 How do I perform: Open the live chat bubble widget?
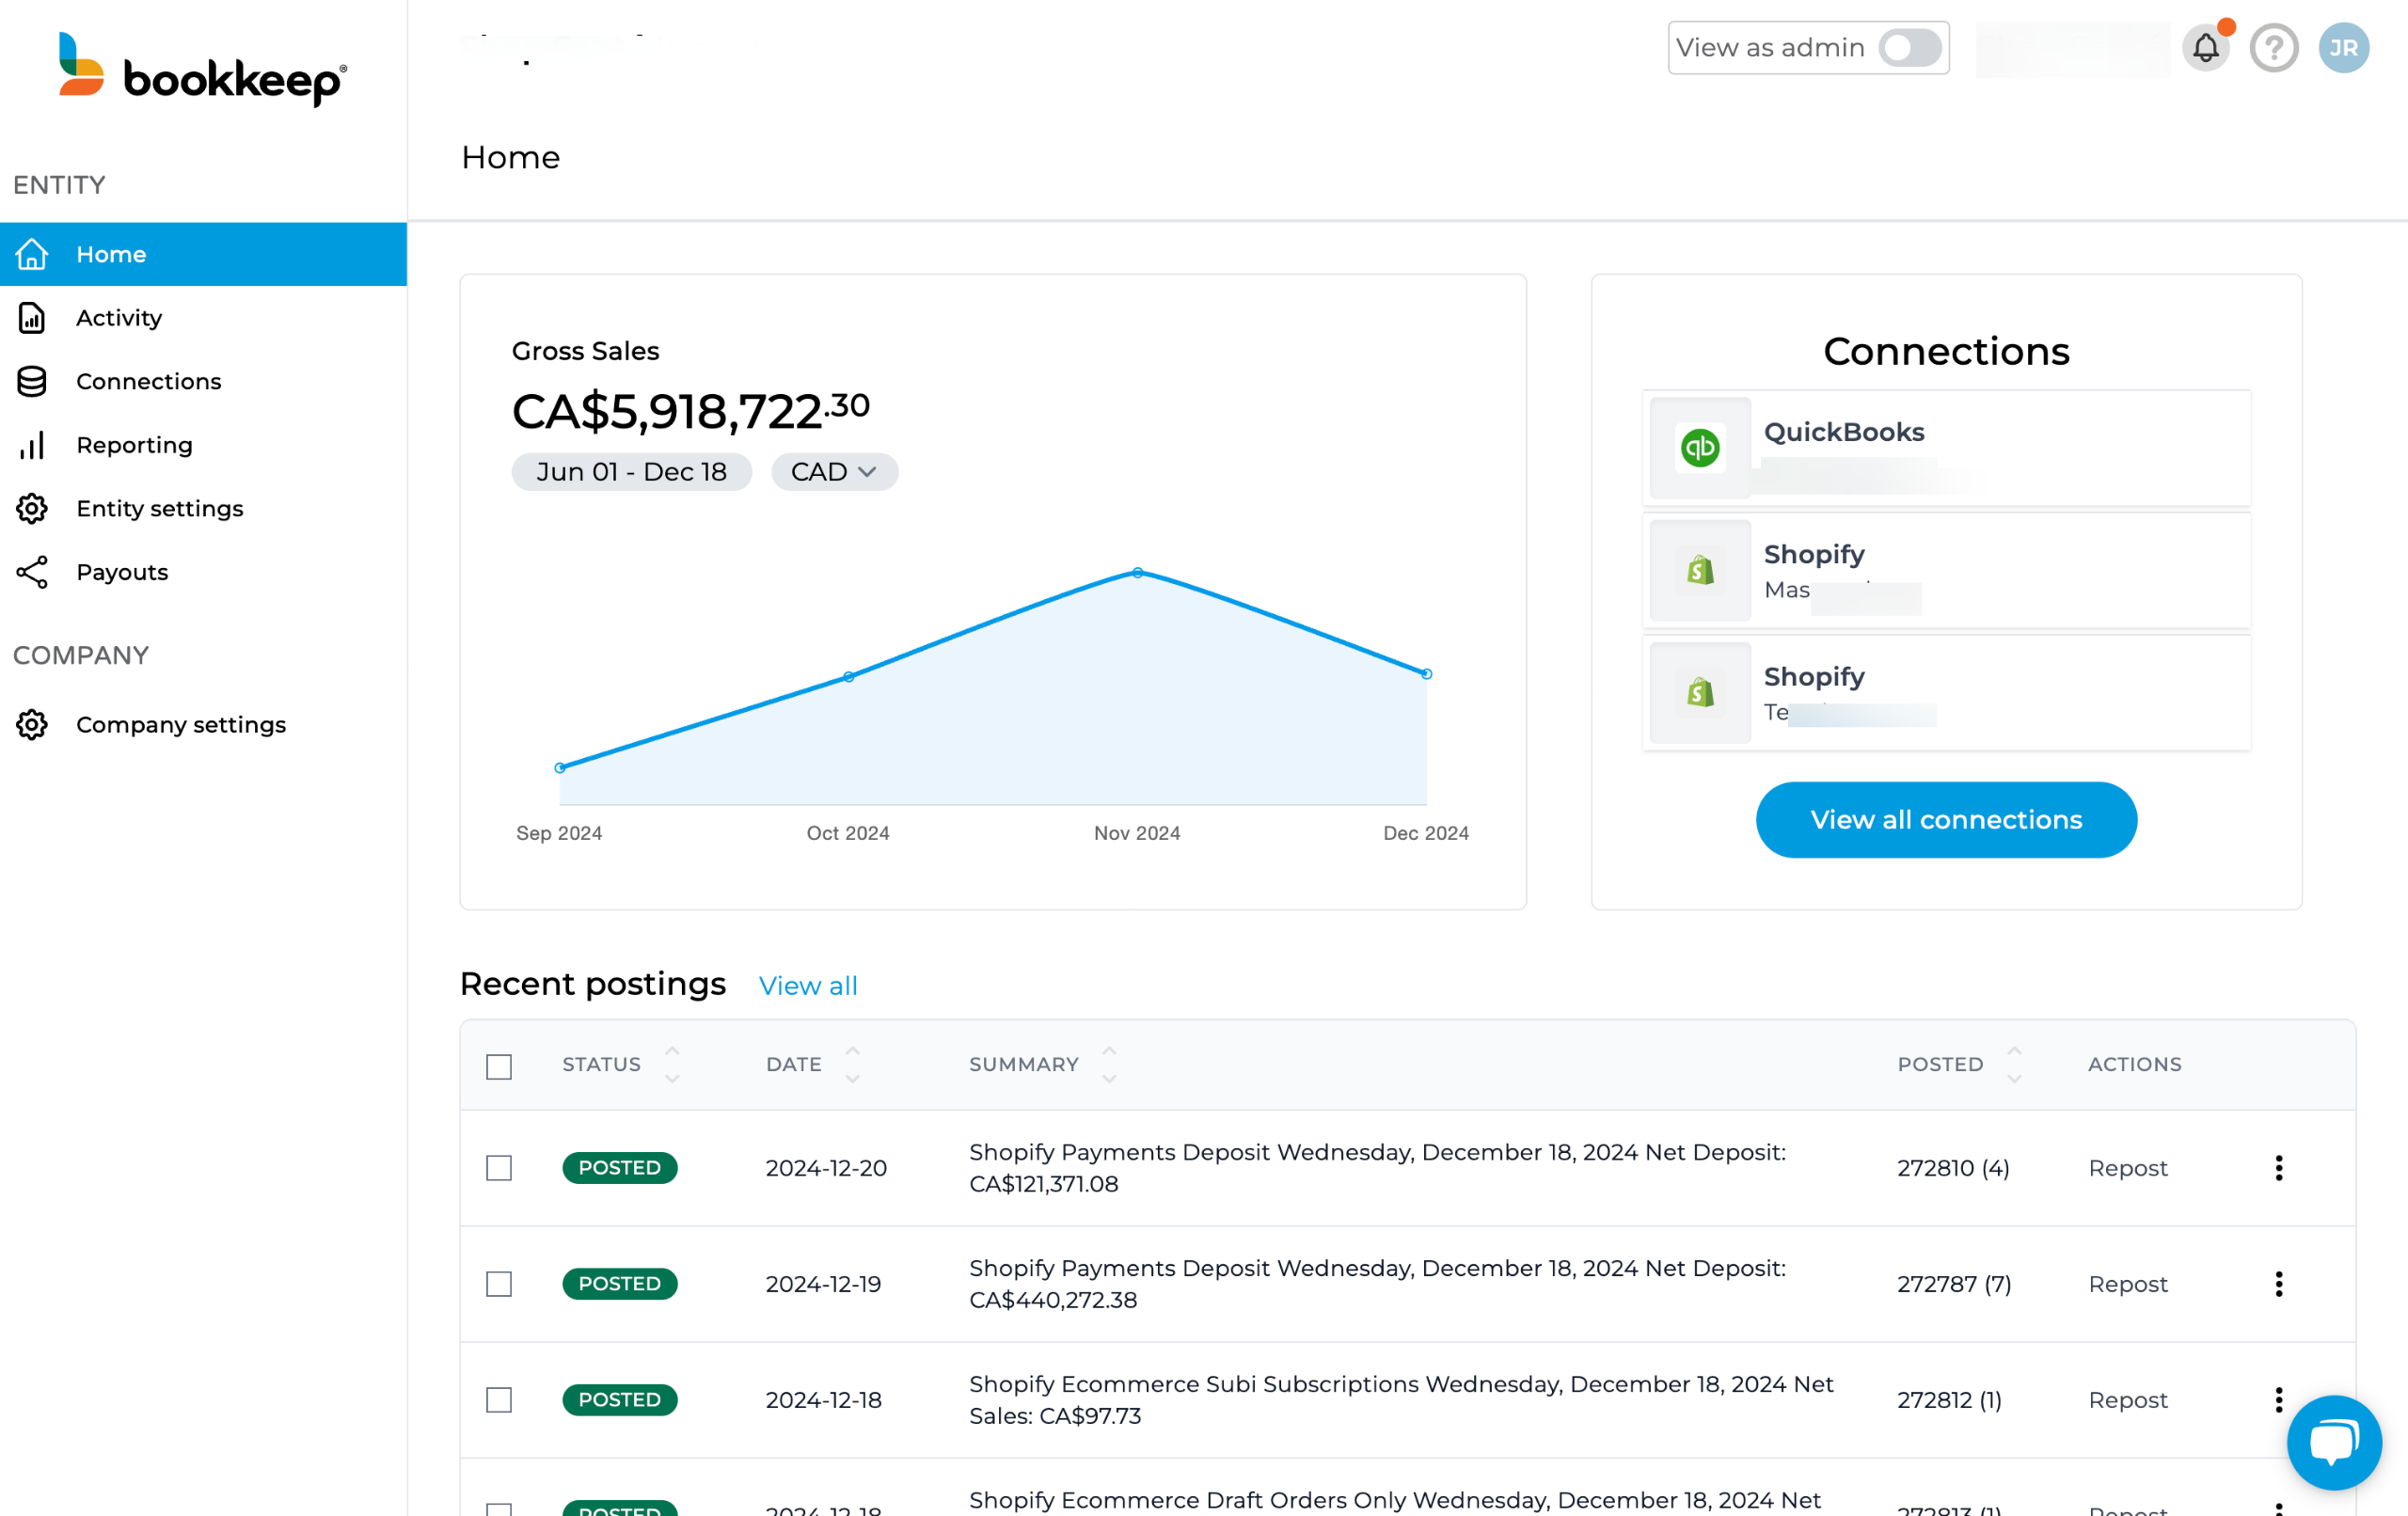(2333, 1441)
